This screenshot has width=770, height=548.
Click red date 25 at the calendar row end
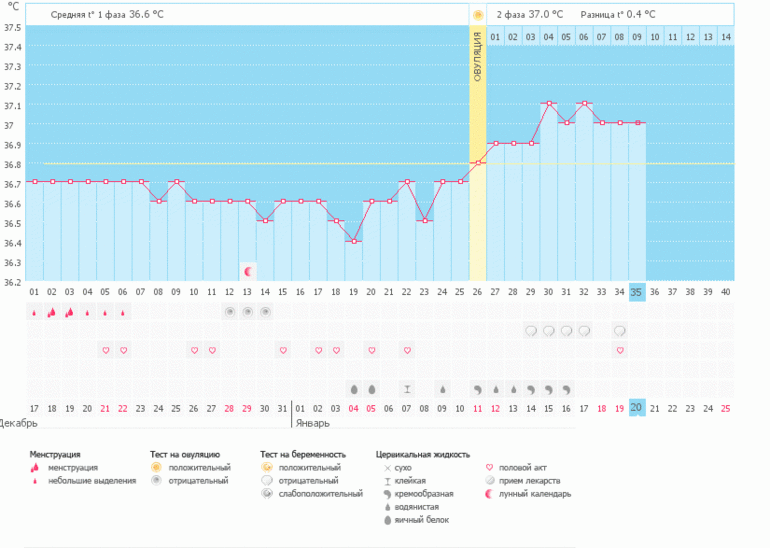tap(725, 409)
